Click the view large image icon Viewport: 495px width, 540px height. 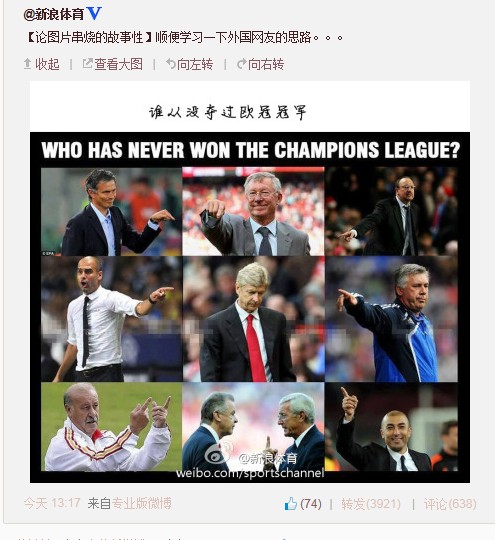[x=87, y=63]
